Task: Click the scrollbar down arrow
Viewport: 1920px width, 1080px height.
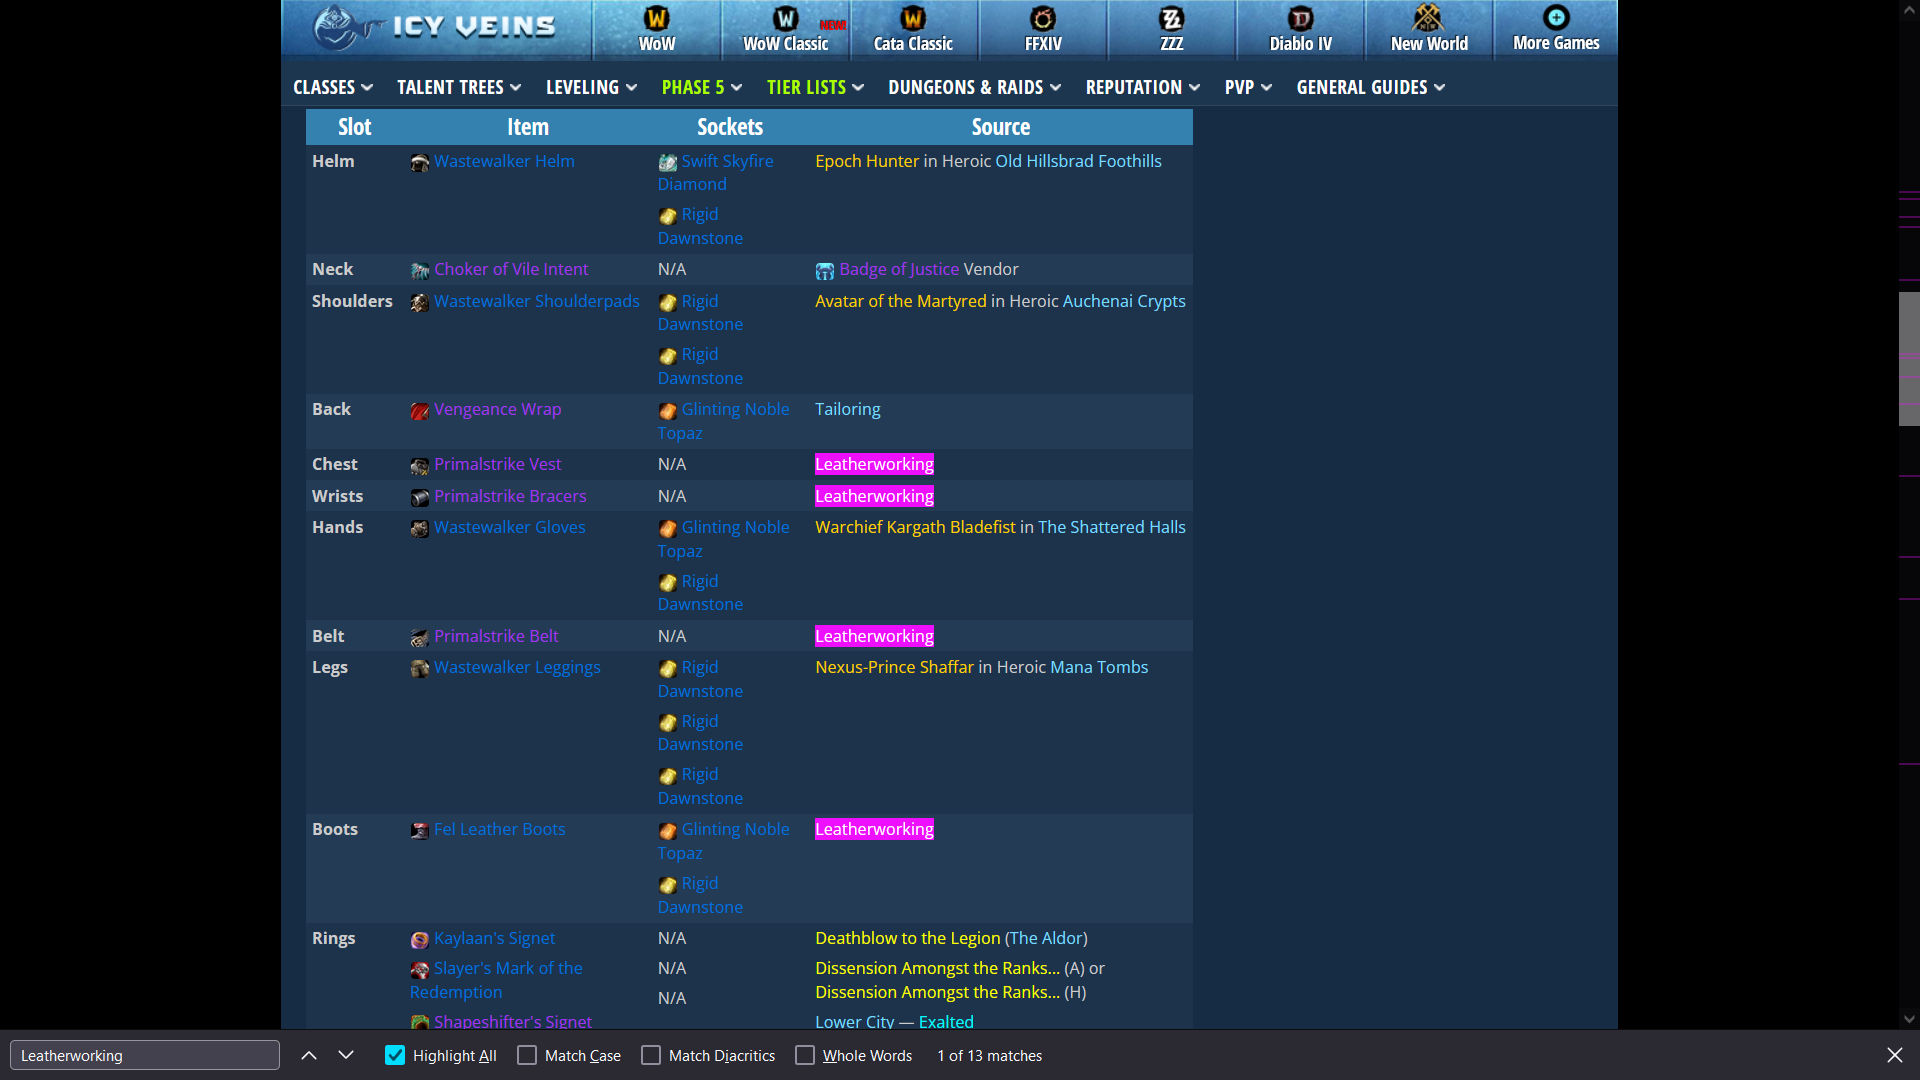Action: pos(1909,1019)
